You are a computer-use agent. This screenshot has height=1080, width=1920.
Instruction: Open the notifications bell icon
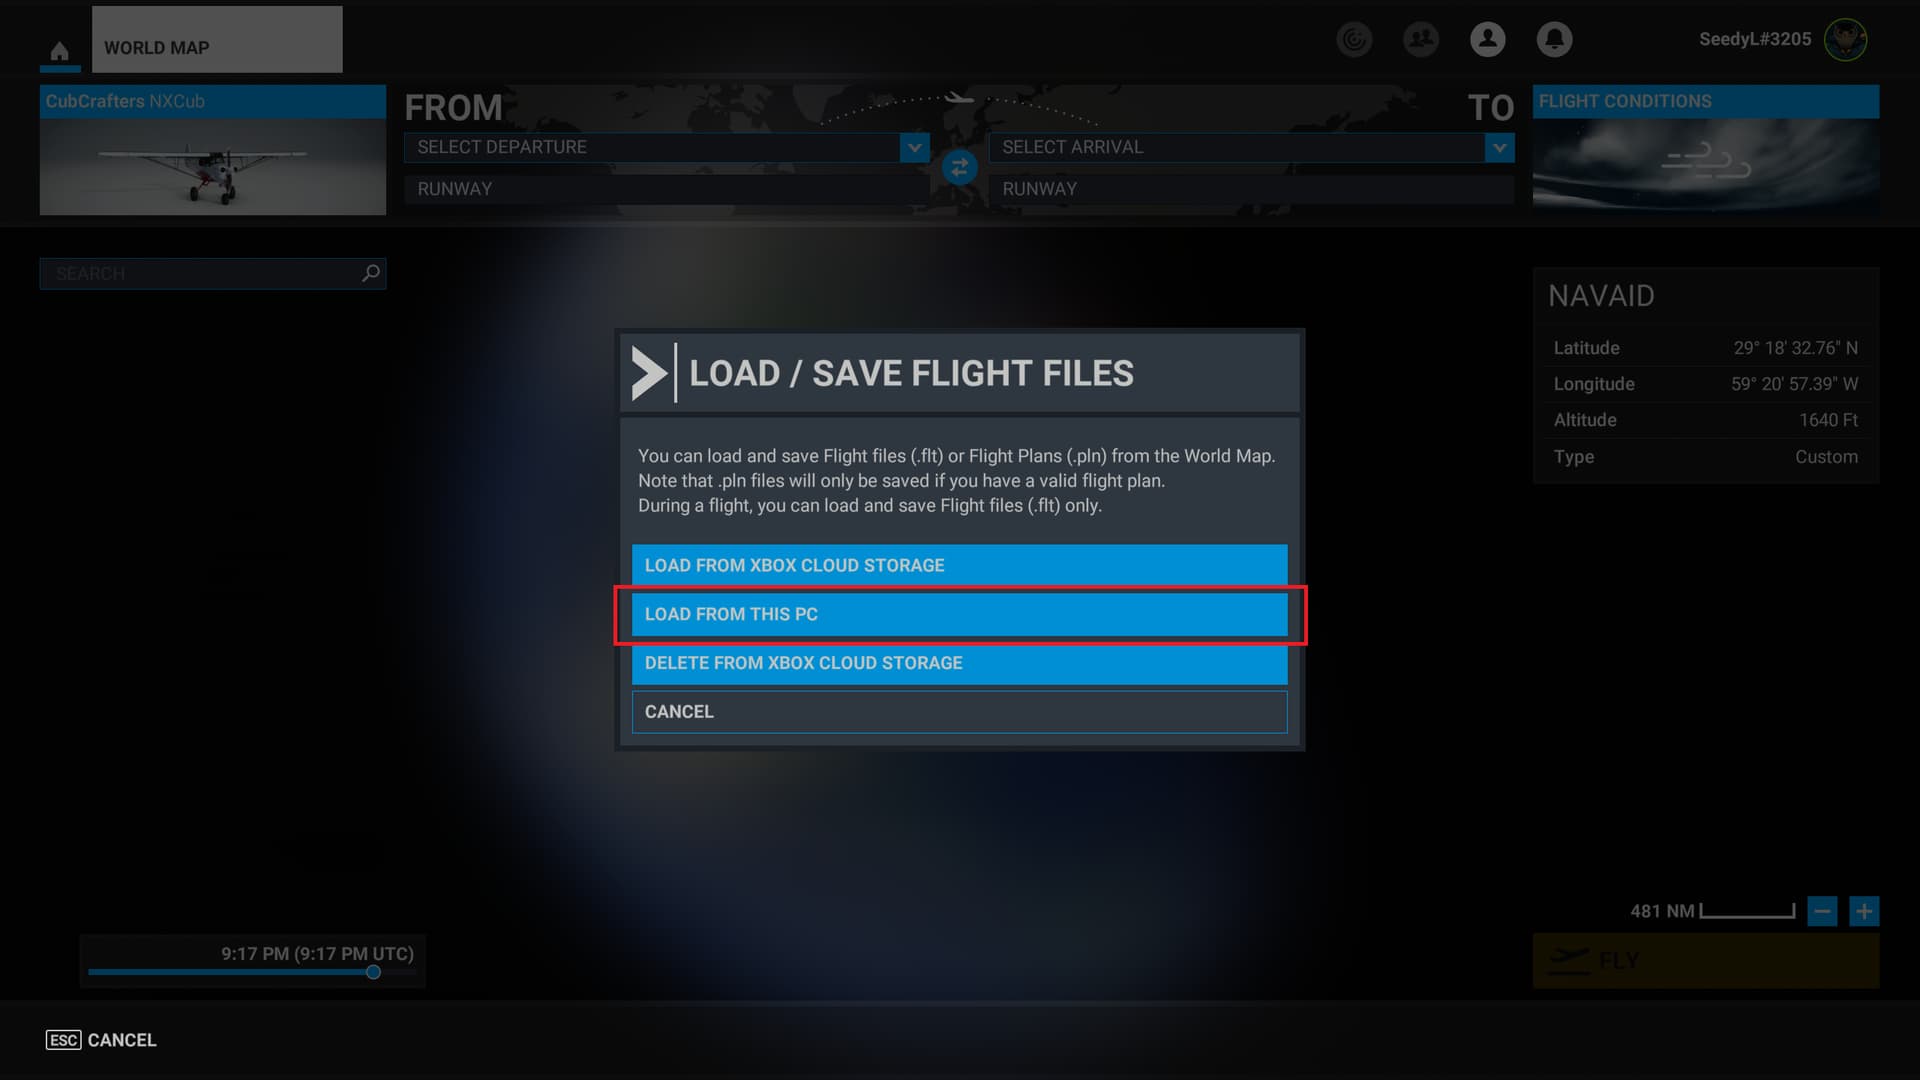pos(1555,38)
